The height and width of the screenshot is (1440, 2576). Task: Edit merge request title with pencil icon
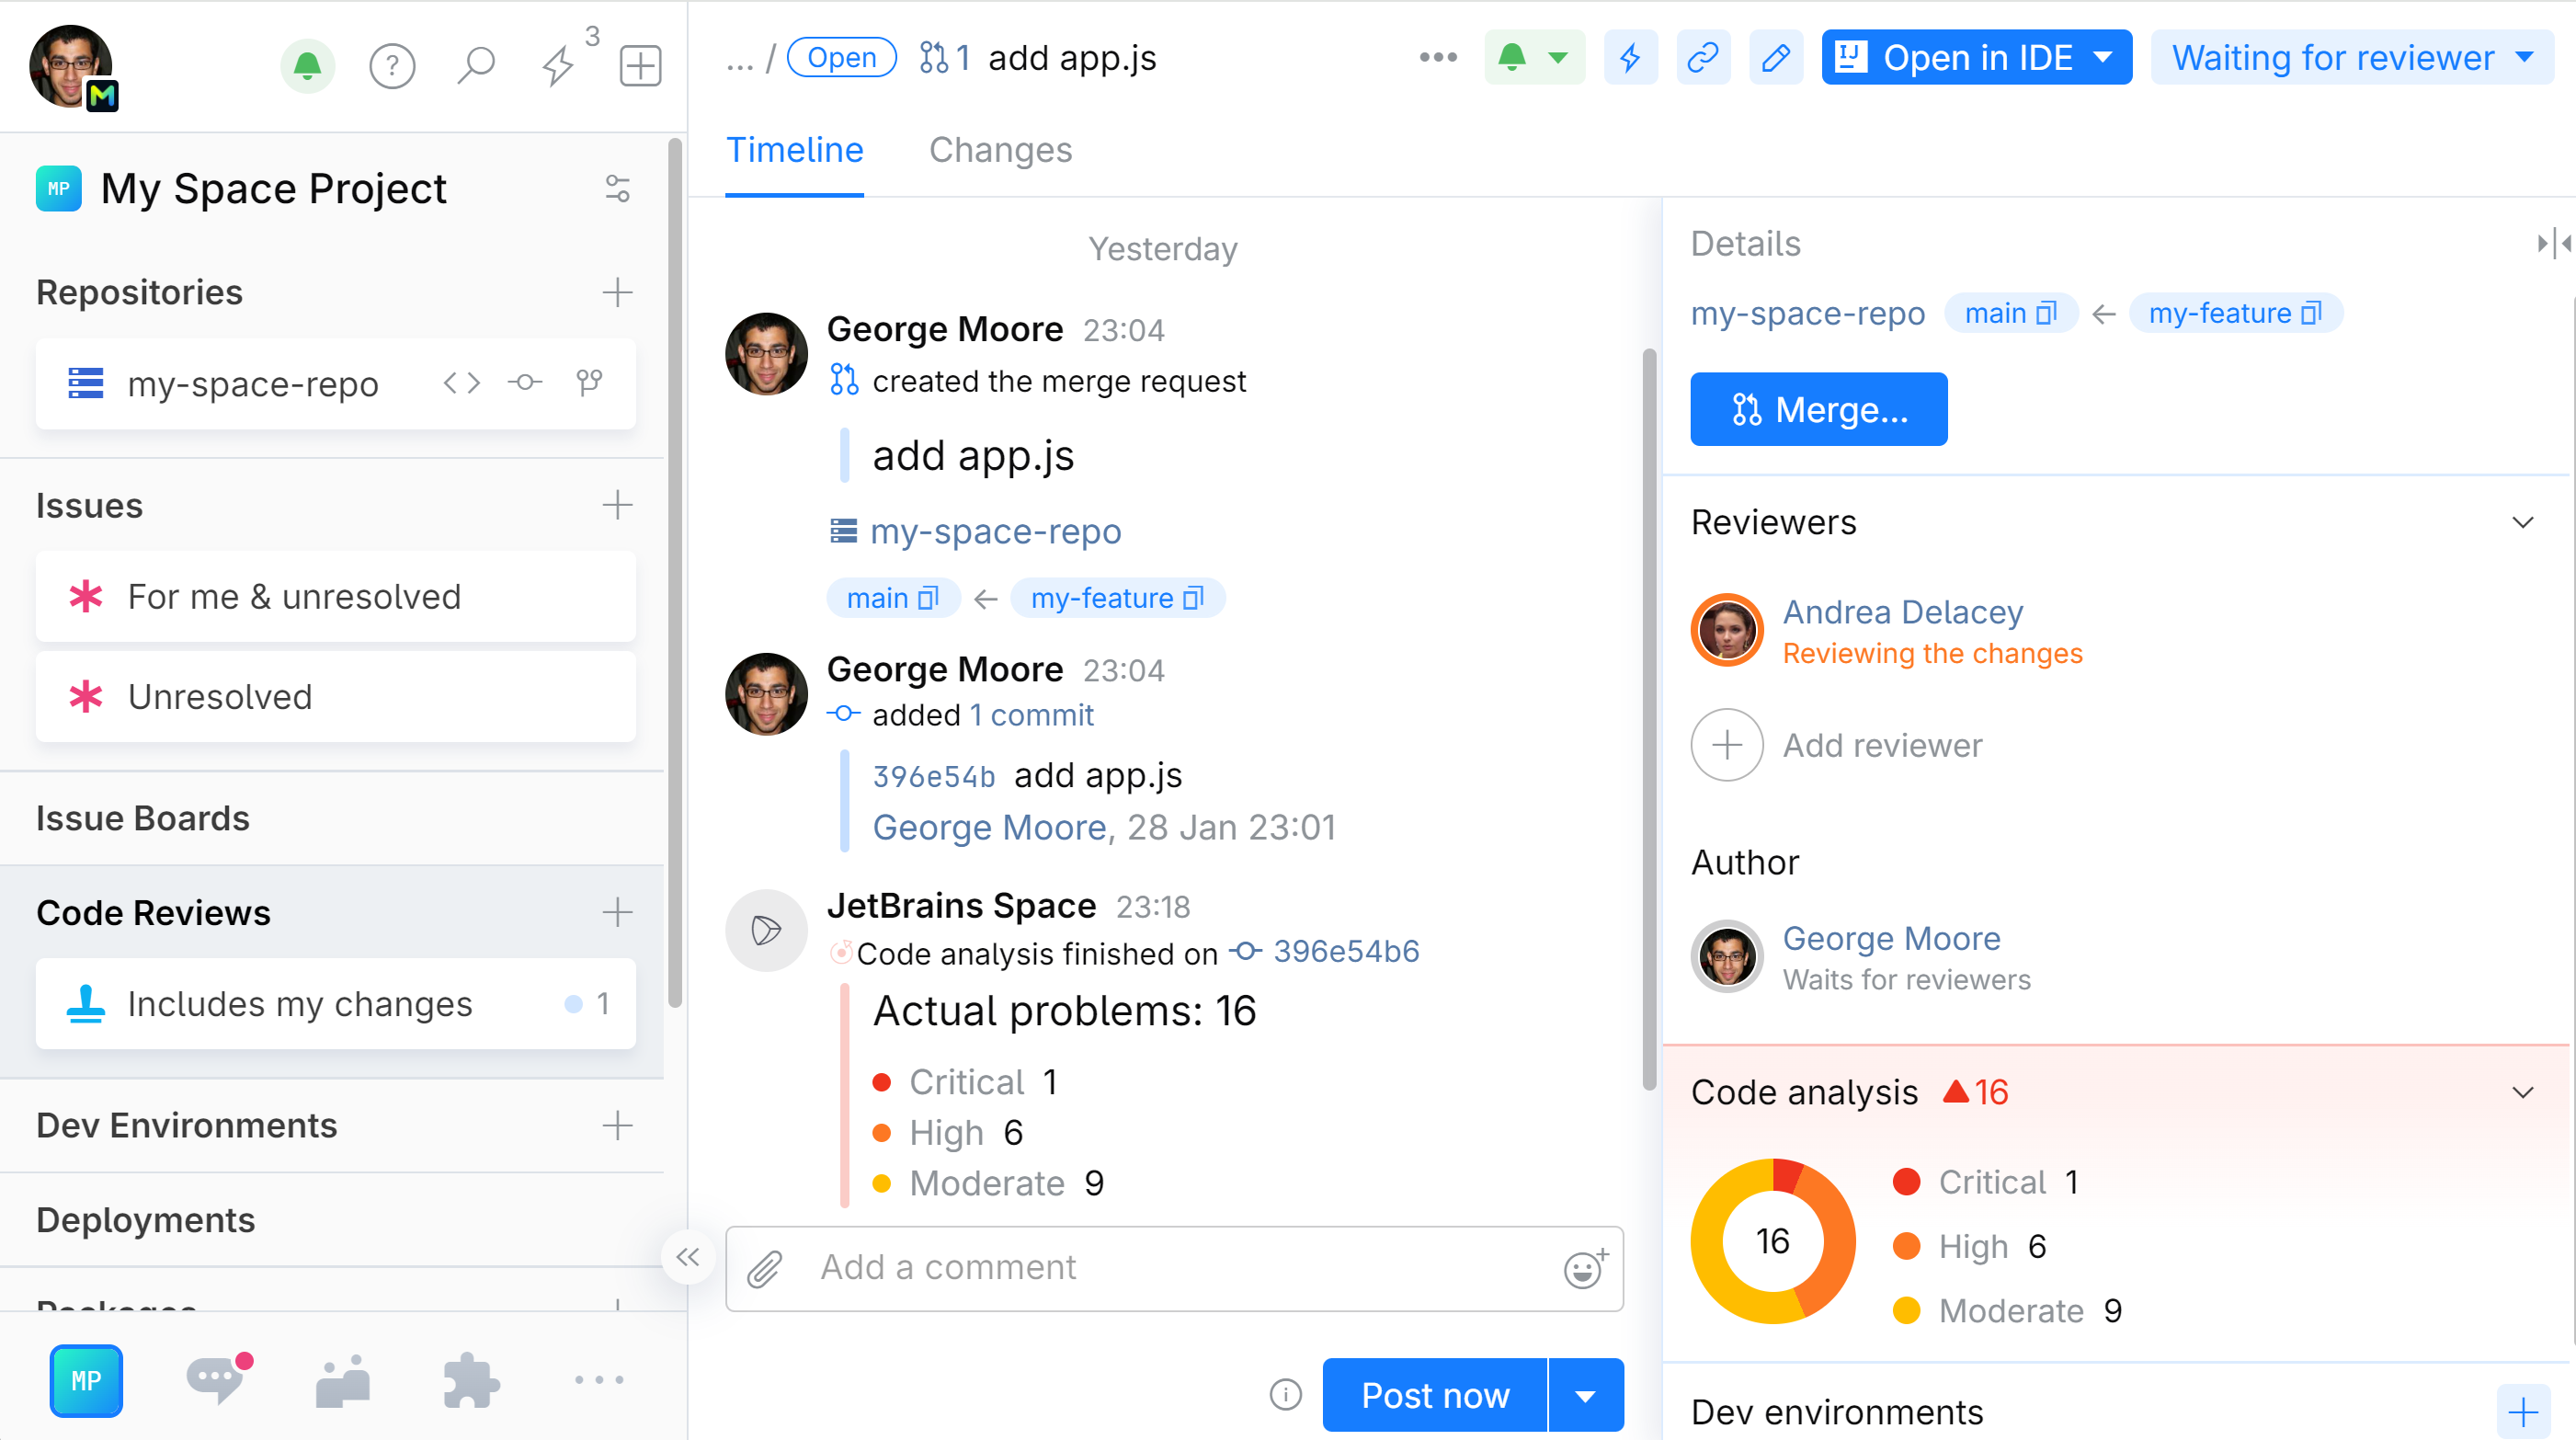coord(1776,57)
